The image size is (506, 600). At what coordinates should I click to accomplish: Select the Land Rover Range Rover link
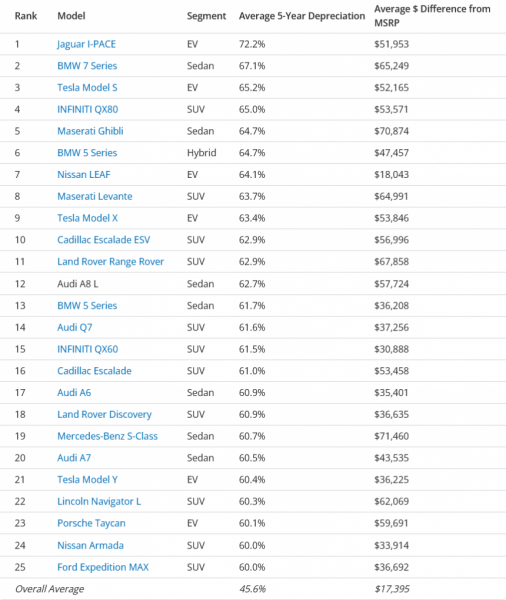pyautogui.click(x=111, y=262)
